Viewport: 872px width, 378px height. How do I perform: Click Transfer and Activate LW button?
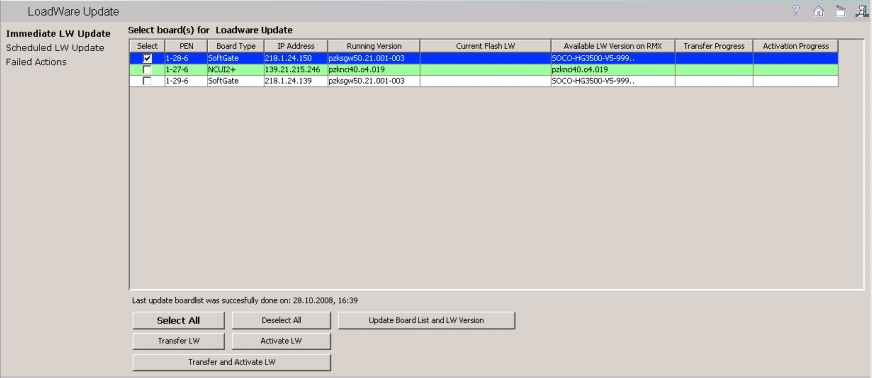click(x=232, y=362)
